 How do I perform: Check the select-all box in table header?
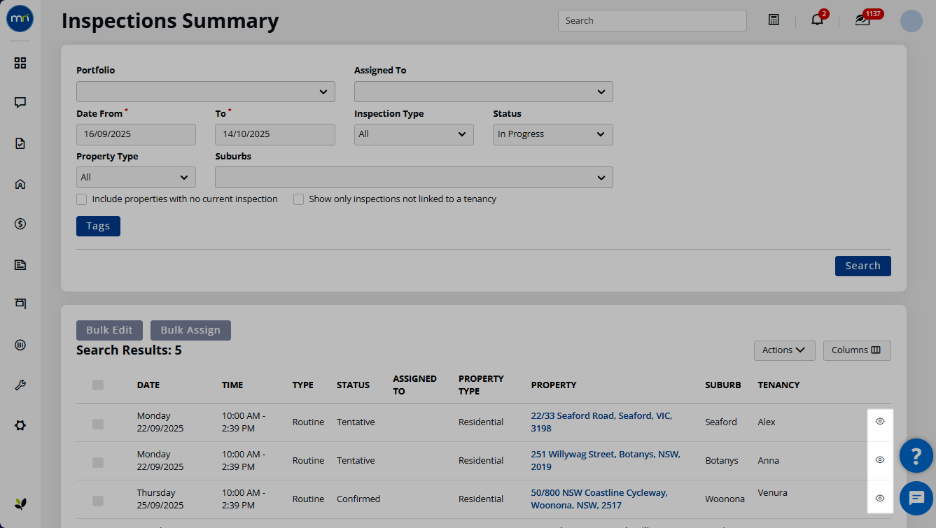click(98, 385)
